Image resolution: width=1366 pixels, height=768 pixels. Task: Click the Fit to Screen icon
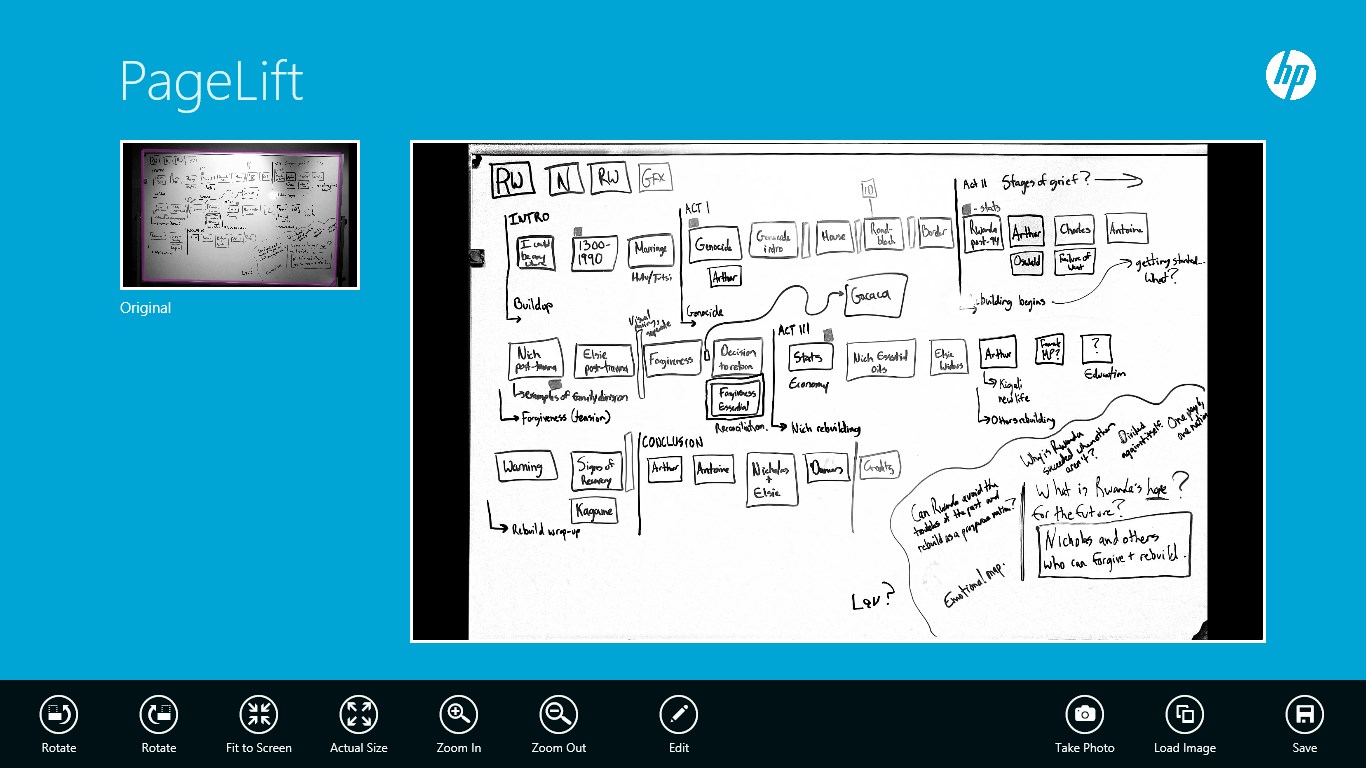259,714
